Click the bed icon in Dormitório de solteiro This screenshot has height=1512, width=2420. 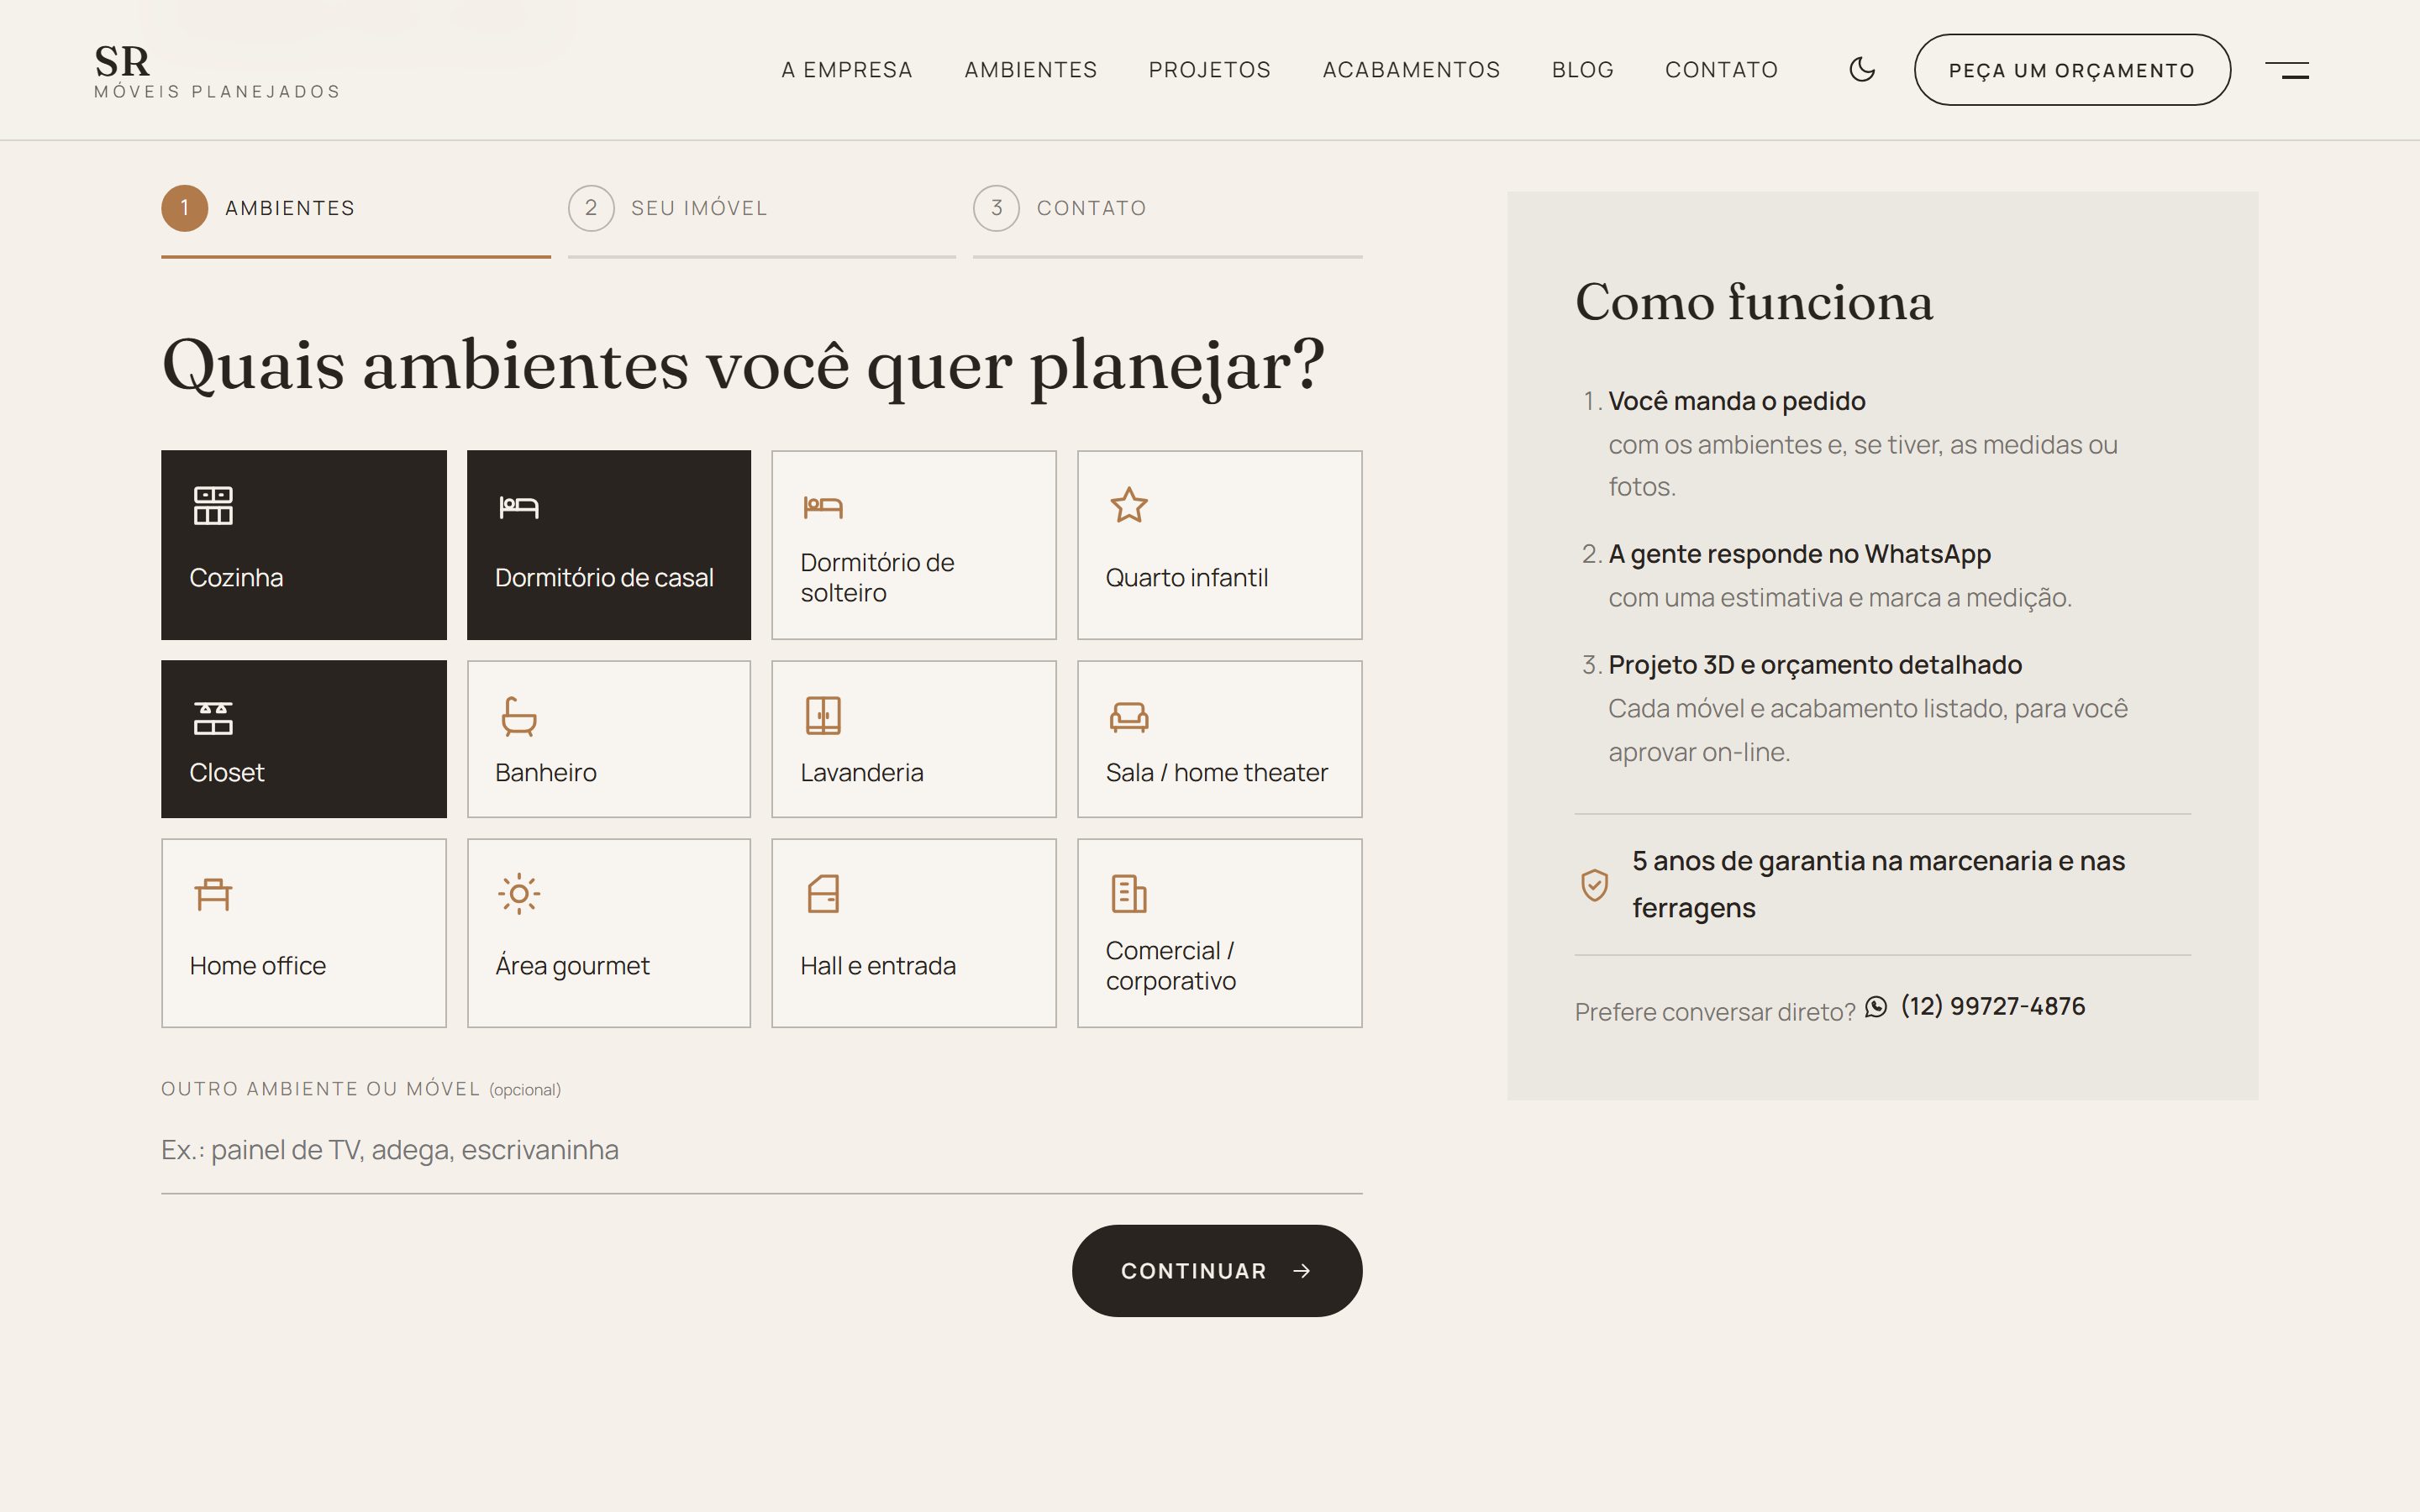[823, 507]
